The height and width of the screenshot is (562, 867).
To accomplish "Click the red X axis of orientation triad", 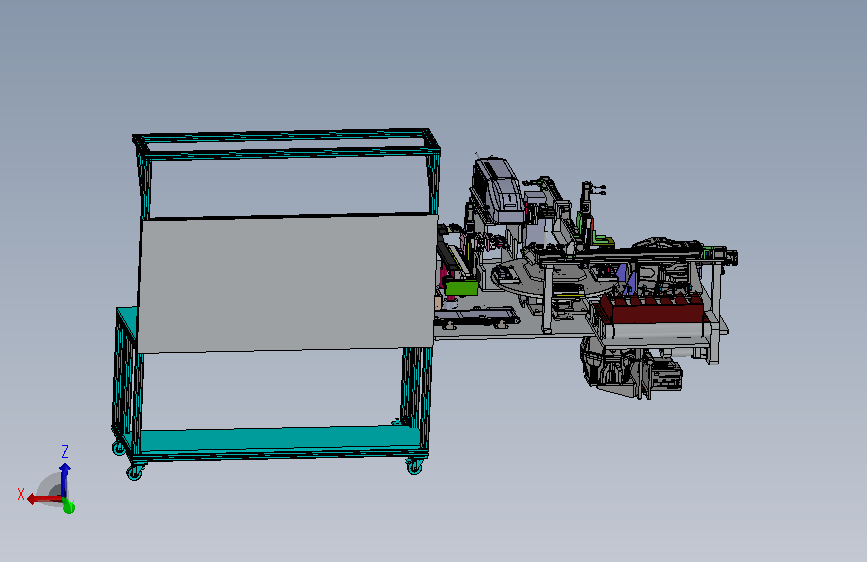I will point(45,499).
